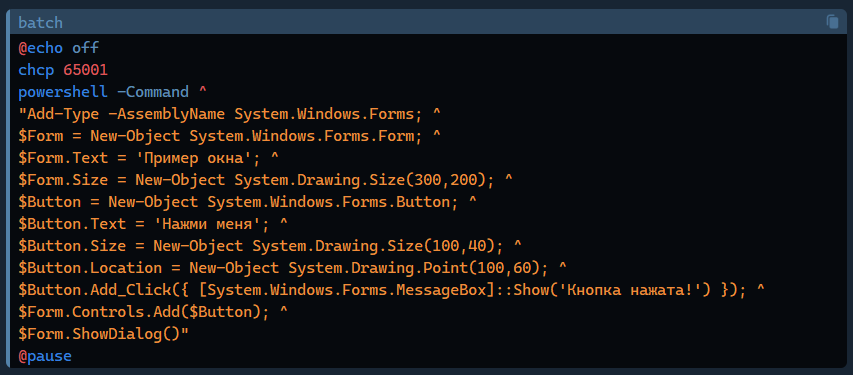Copy the batch code snippet
The height and width of the screenshot is (375, 853).
(832, 22)
